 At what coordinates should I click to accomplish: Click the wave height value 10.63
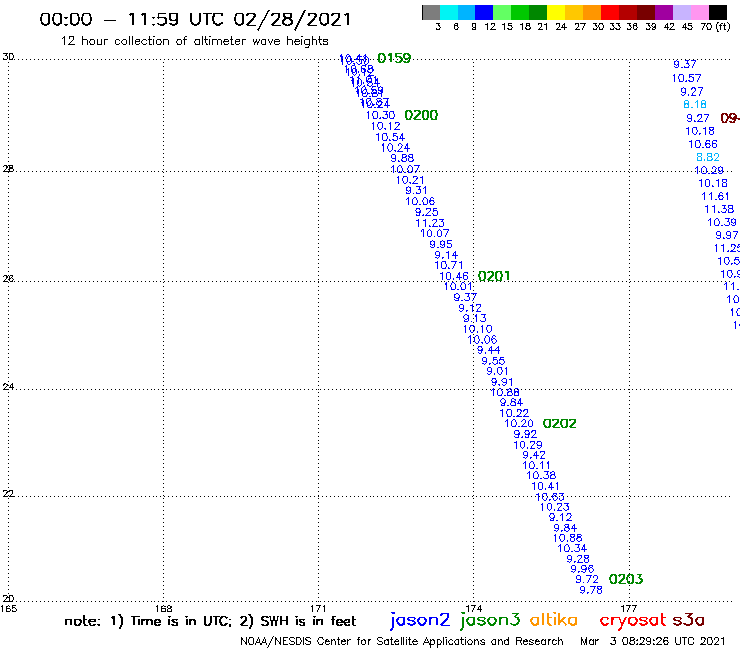pos(550,497)
